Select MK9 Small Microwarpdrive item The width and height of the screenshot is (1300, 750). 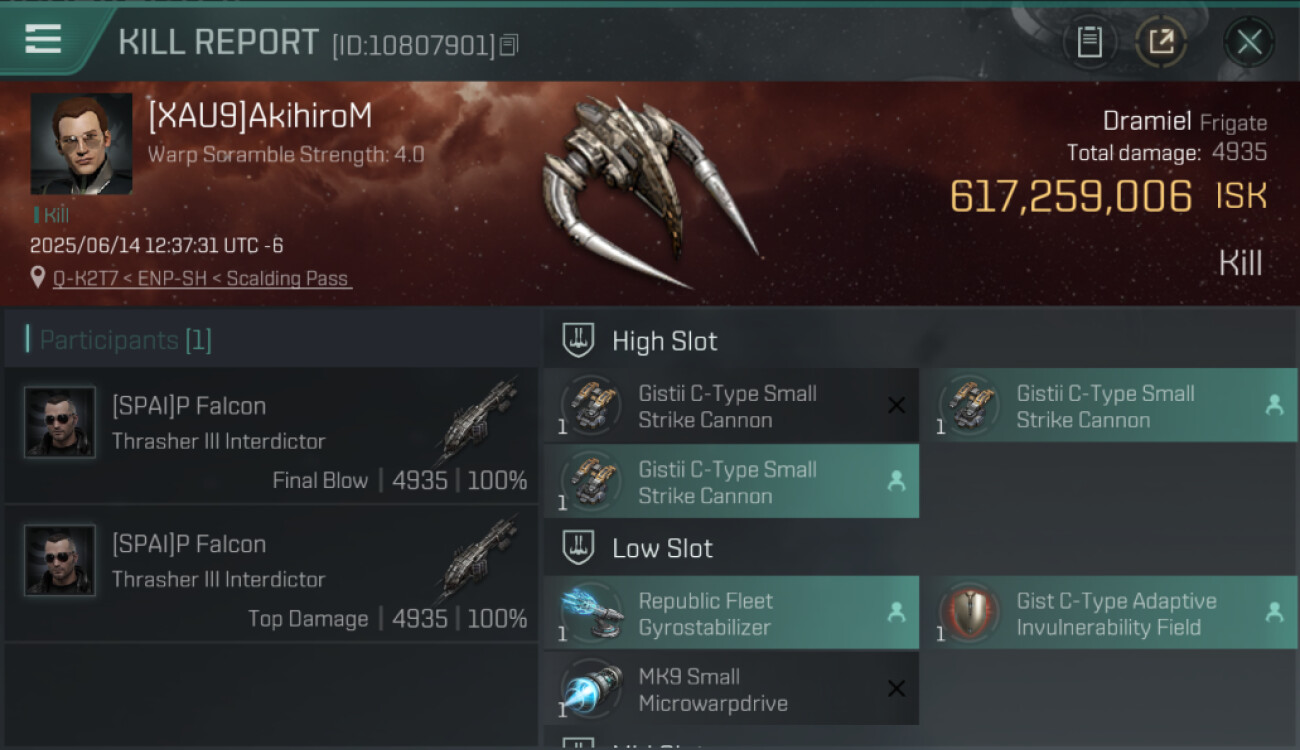pyautogui.click(x=731, y=689)
